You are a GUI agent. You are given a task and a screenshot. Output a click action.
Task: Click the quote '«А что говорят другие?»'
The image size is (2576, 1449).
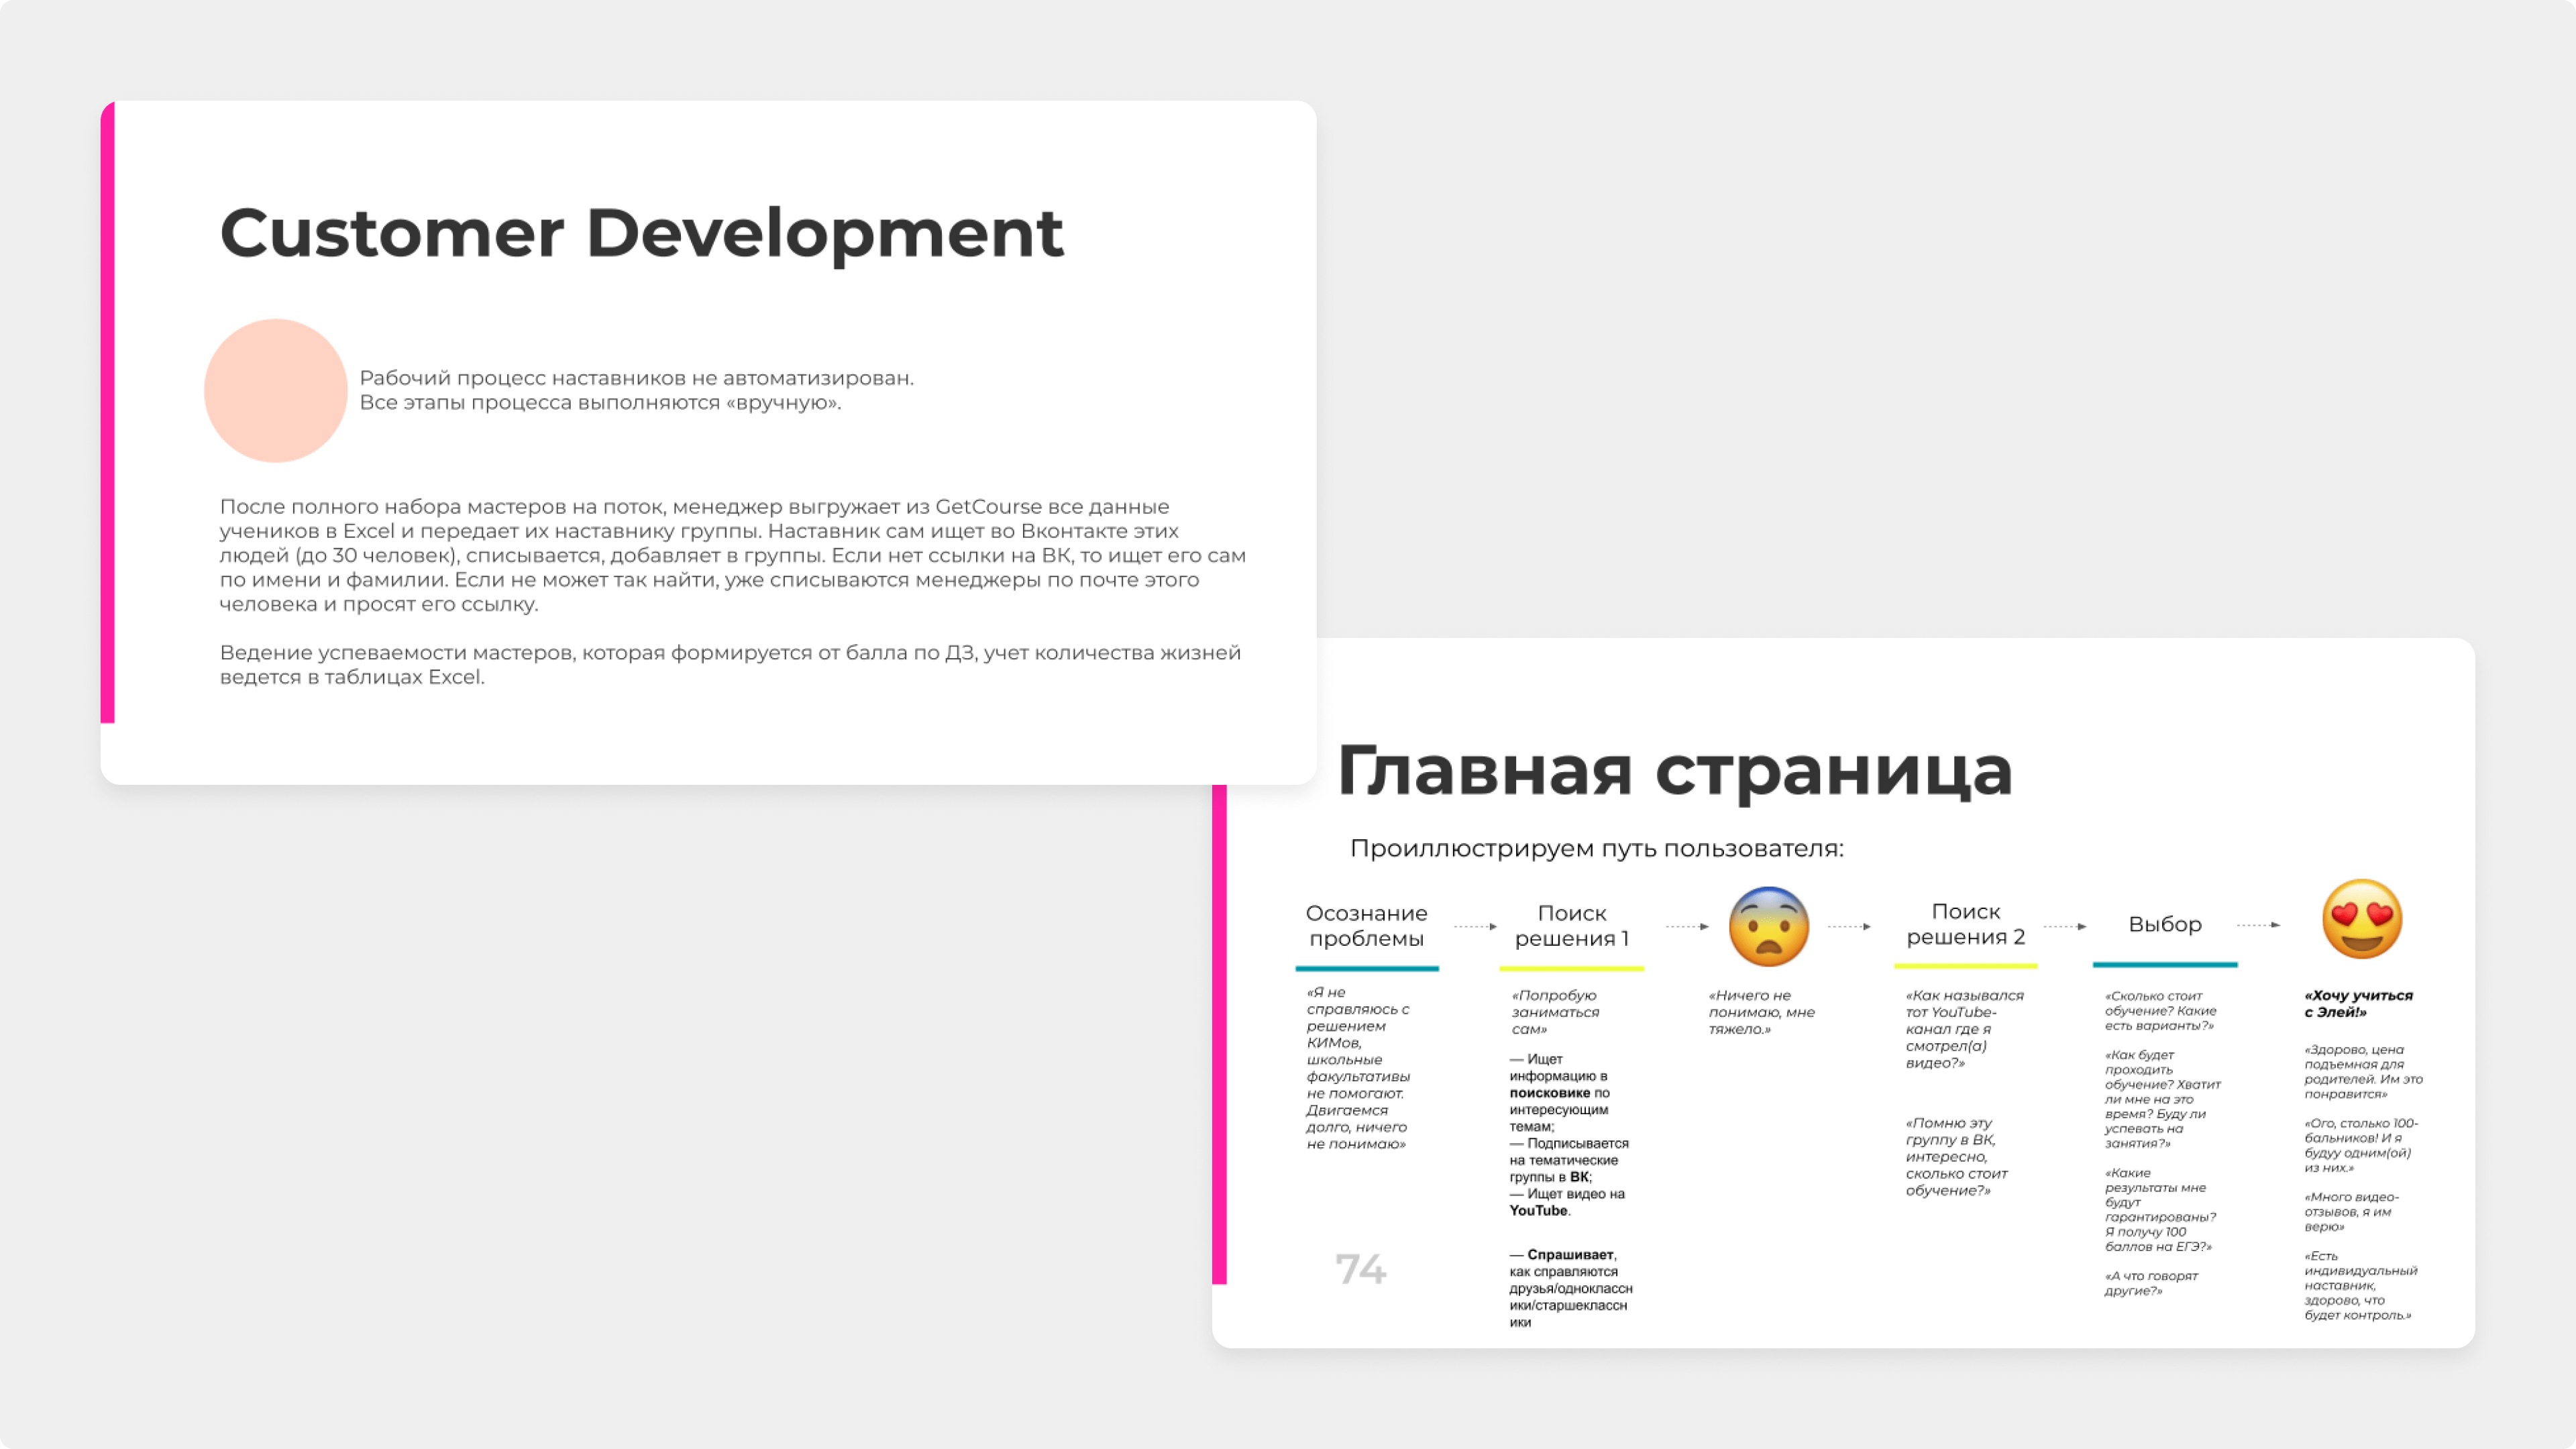tap(2151, 1284)
